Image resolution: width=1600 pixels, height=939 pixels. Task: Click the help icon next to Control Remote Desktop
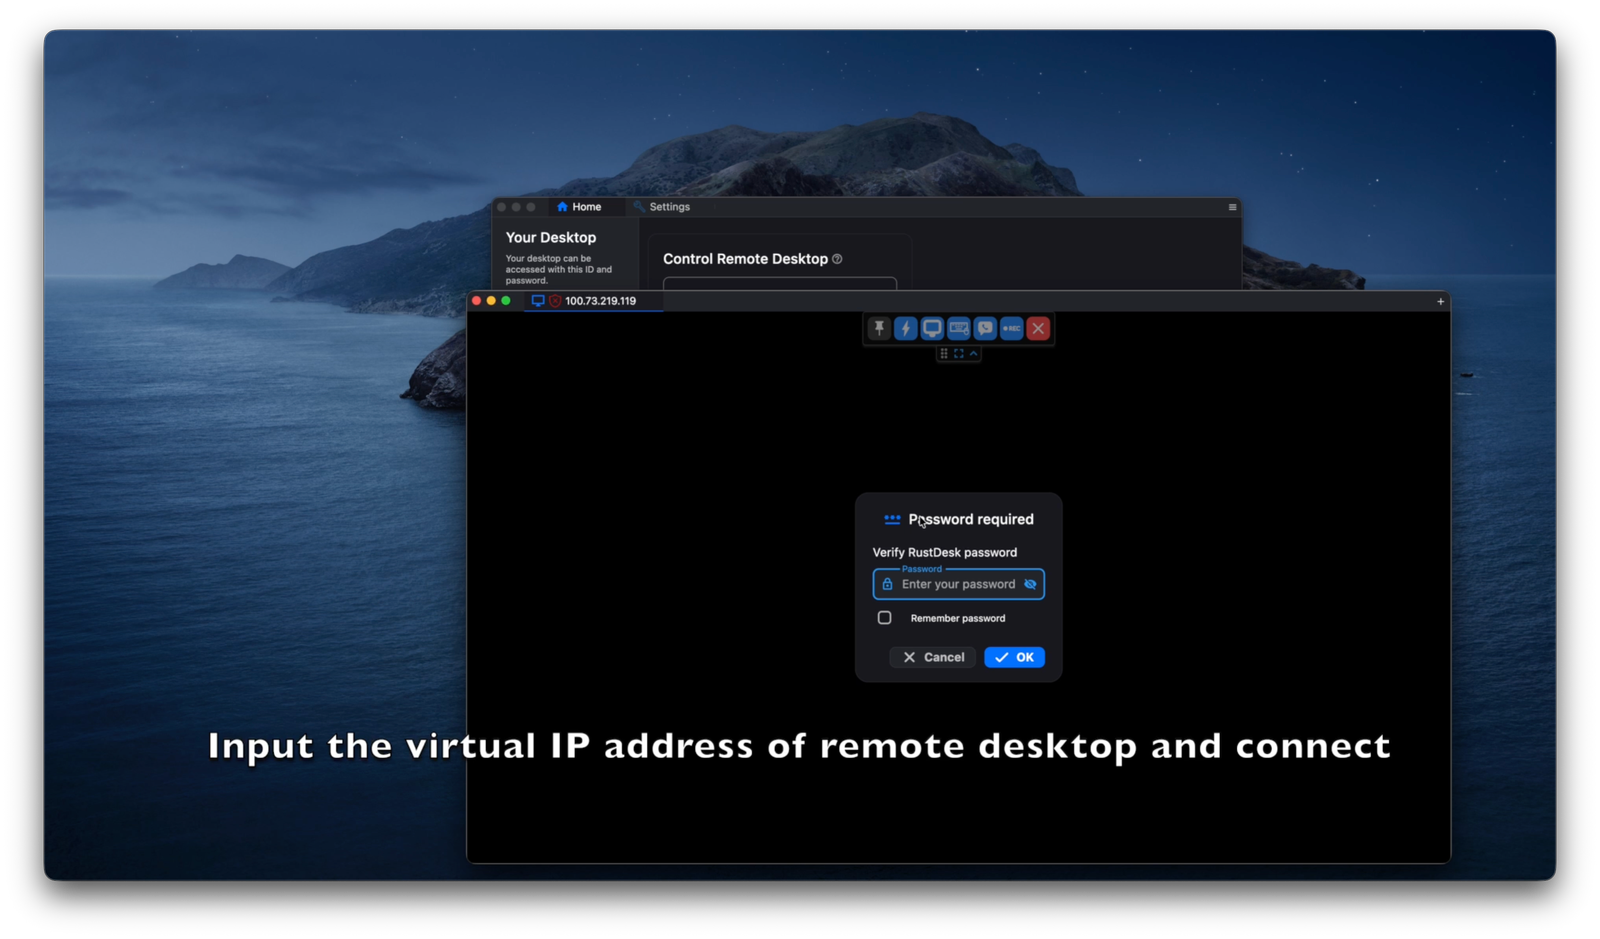(837, 258)
